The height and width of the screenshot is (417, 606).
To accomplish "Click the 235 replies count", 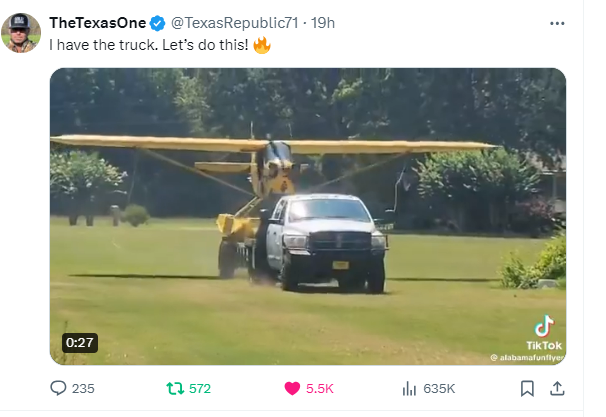I will point(83,388).
